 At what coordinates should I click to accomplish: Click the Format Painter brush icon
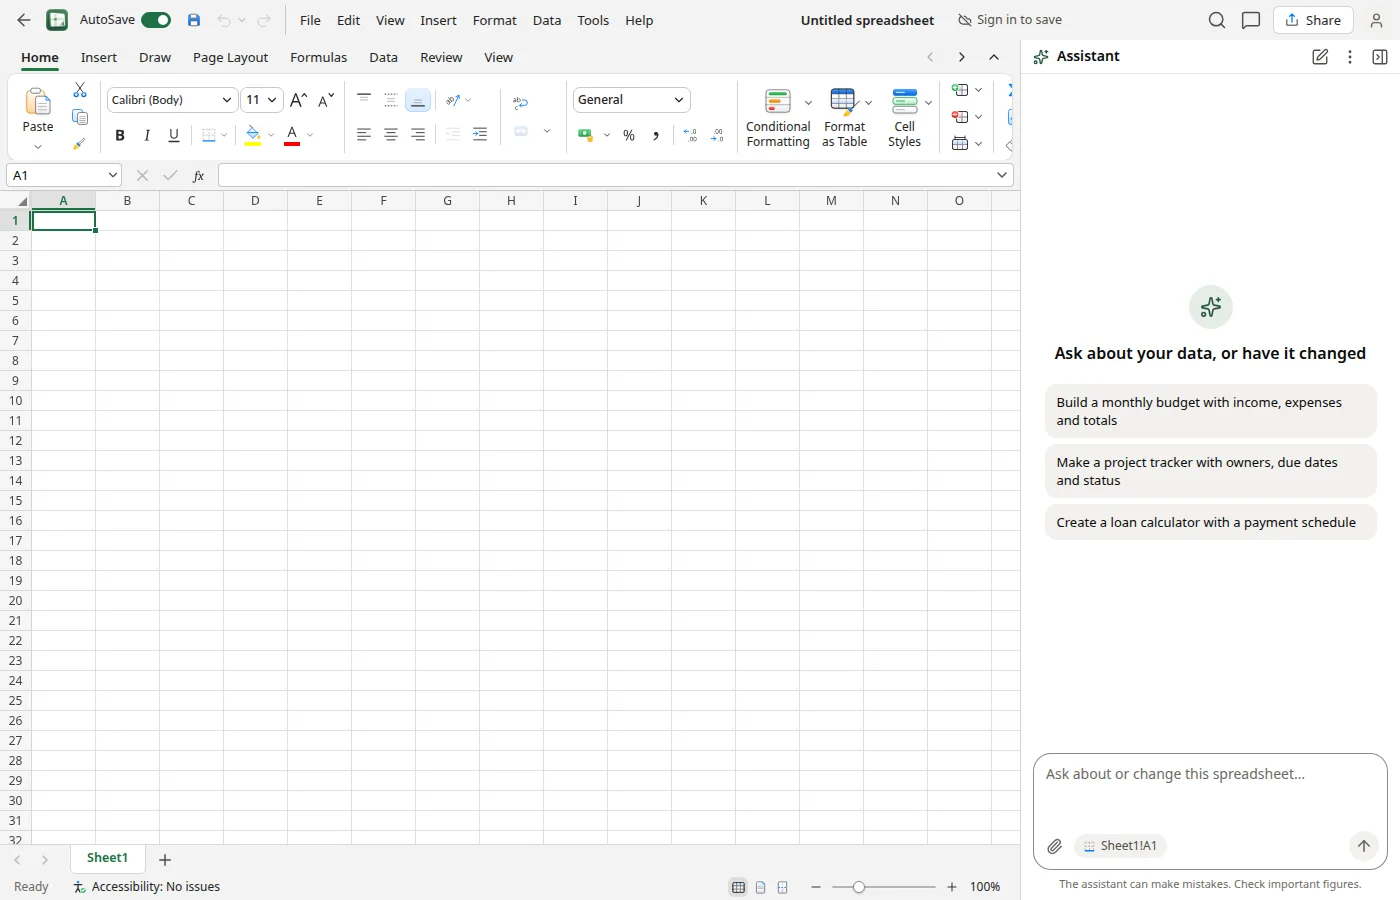point(79,144)
